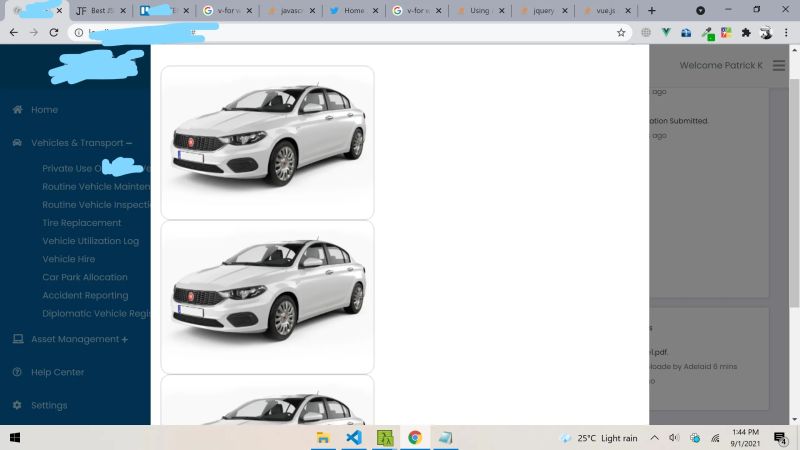Close the vue.js tab
Viewport: 800px width, 450px height.
[628, 11]
